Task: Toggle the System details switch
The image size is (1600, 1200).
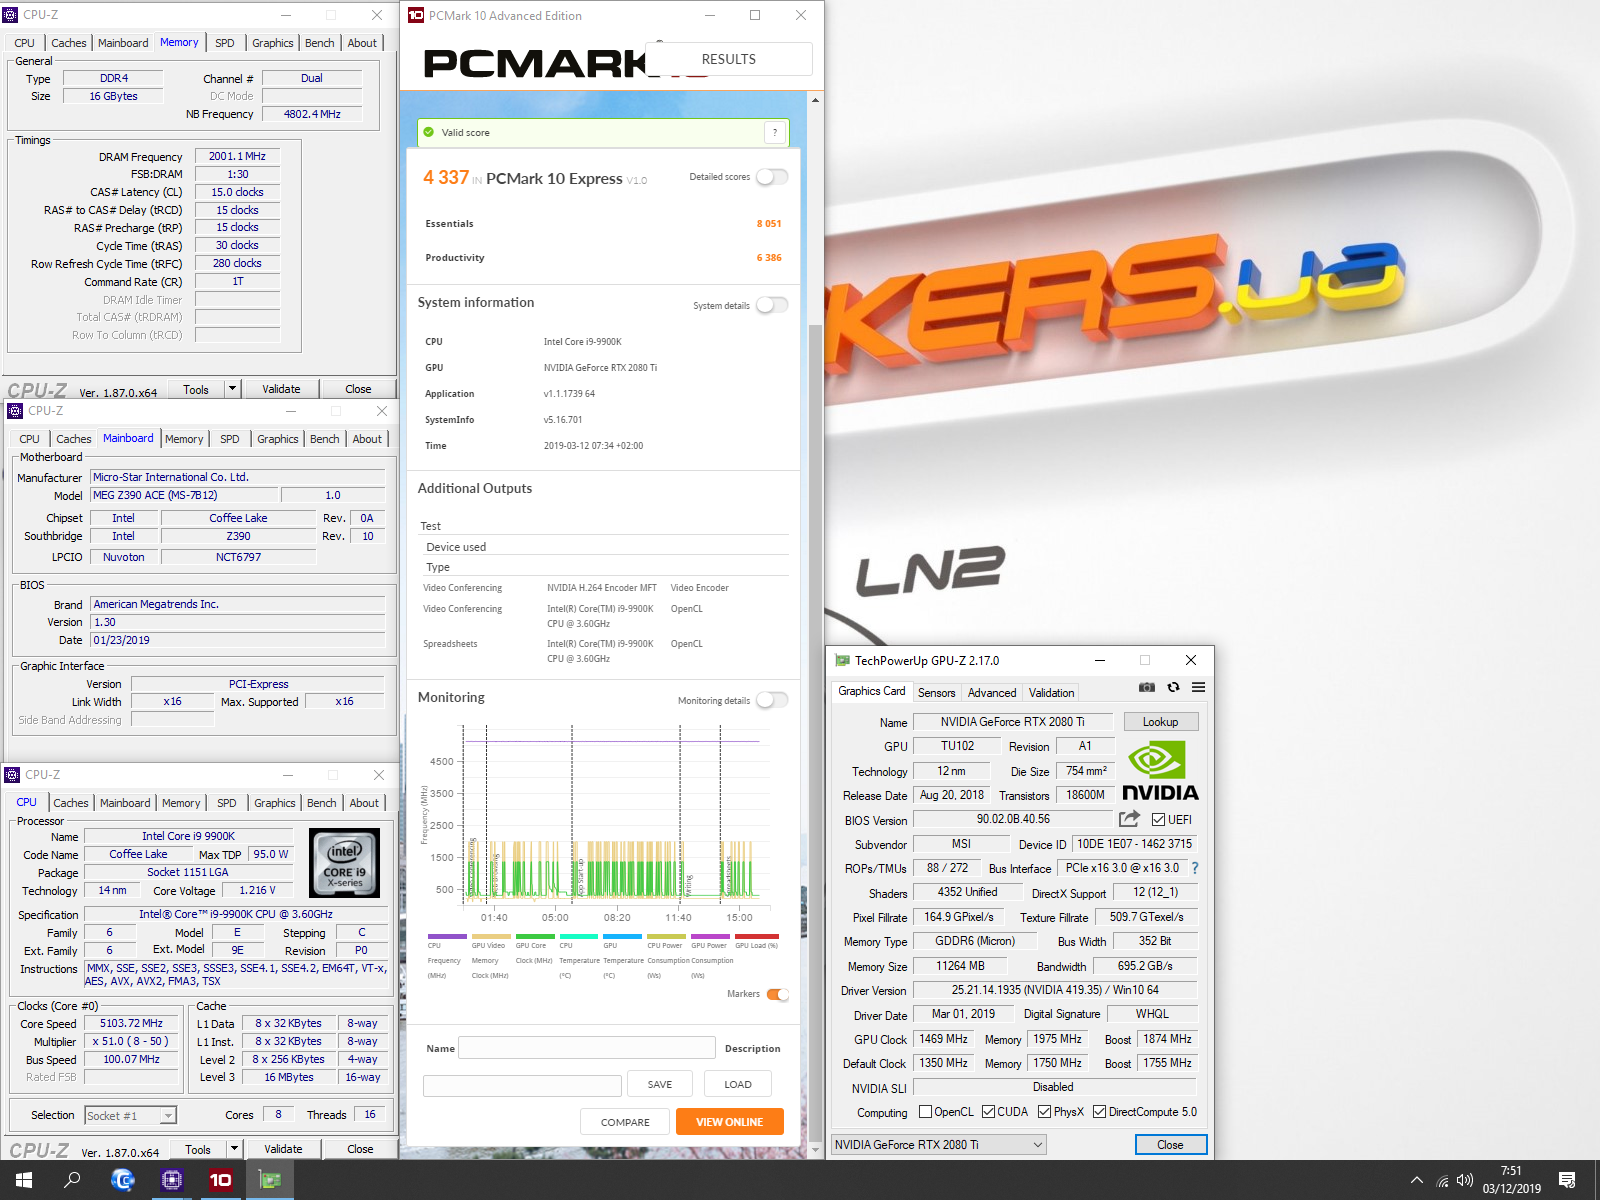Action: [x=772, y=305]
